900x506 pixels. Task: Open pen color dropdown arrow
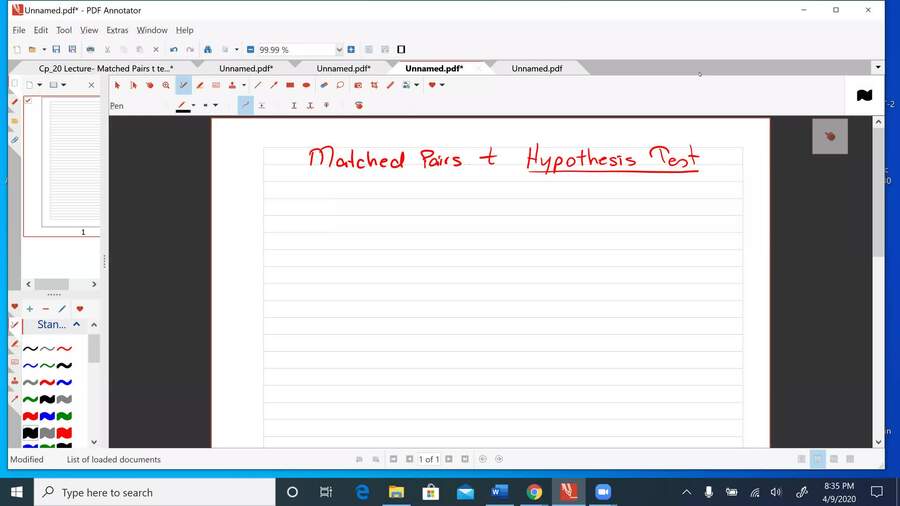(193, 106)
